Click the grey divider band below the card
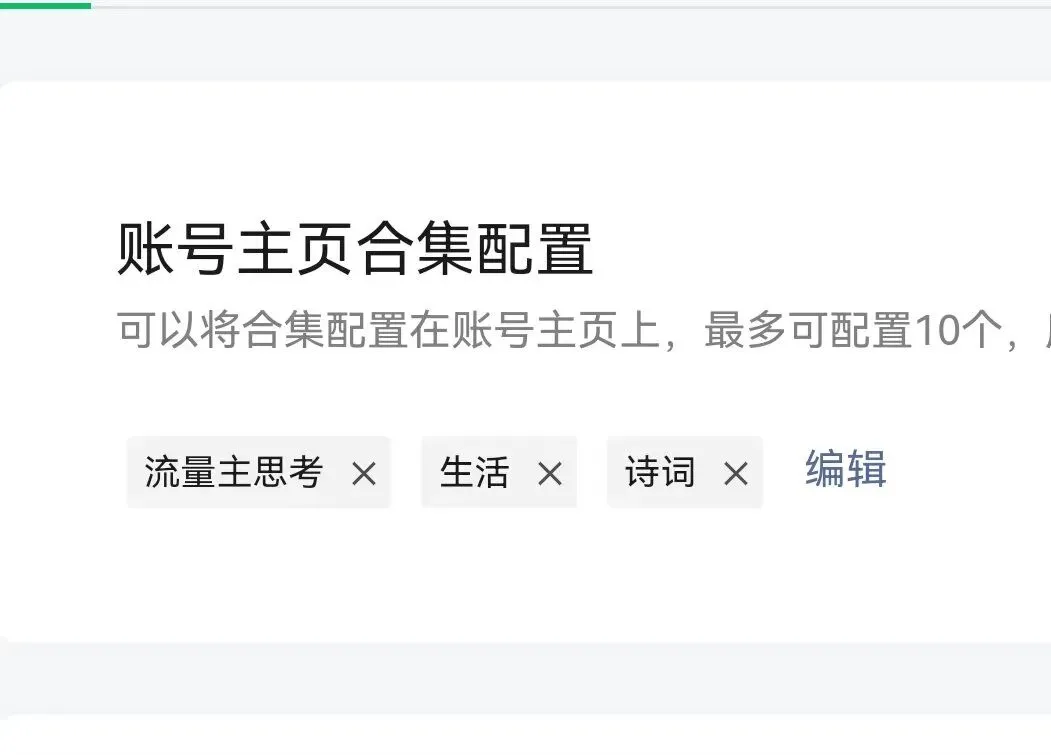Viewport: 1051px width, 755px height. 526,678
